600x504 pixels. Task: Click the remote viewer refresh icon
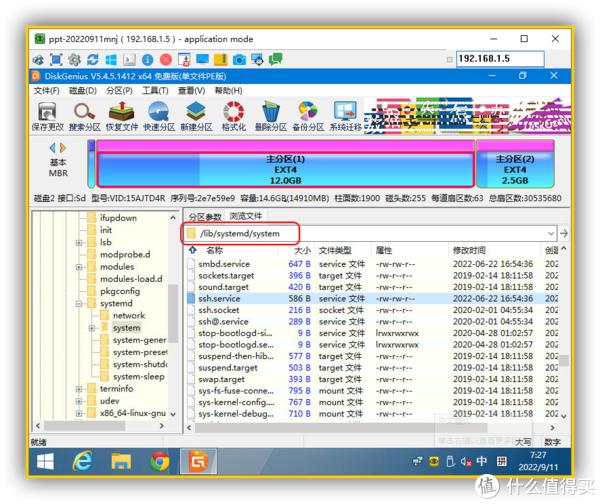[93, 59]
